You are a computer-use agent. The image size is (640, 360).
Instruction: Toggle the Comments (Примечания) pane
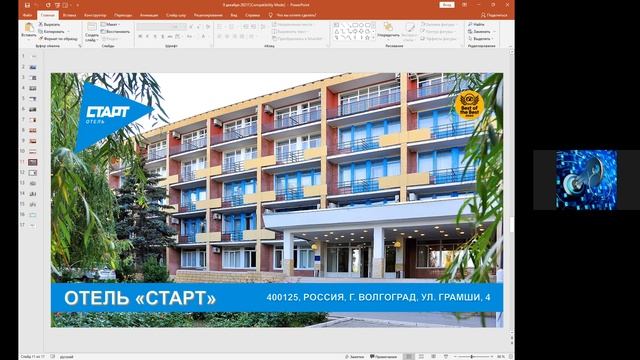coord(383,357)
